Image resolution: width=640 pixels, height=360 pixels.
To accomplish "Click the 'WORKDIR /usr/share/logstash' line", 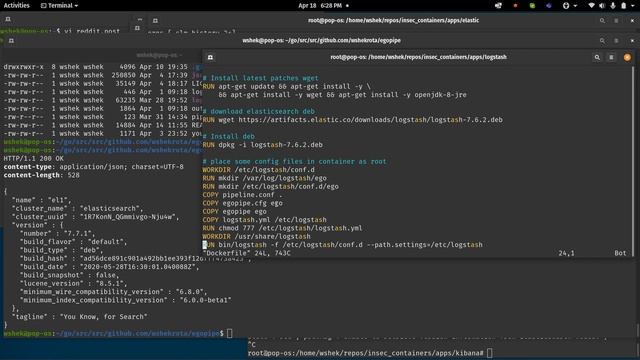I will click(x=256, y=236).
